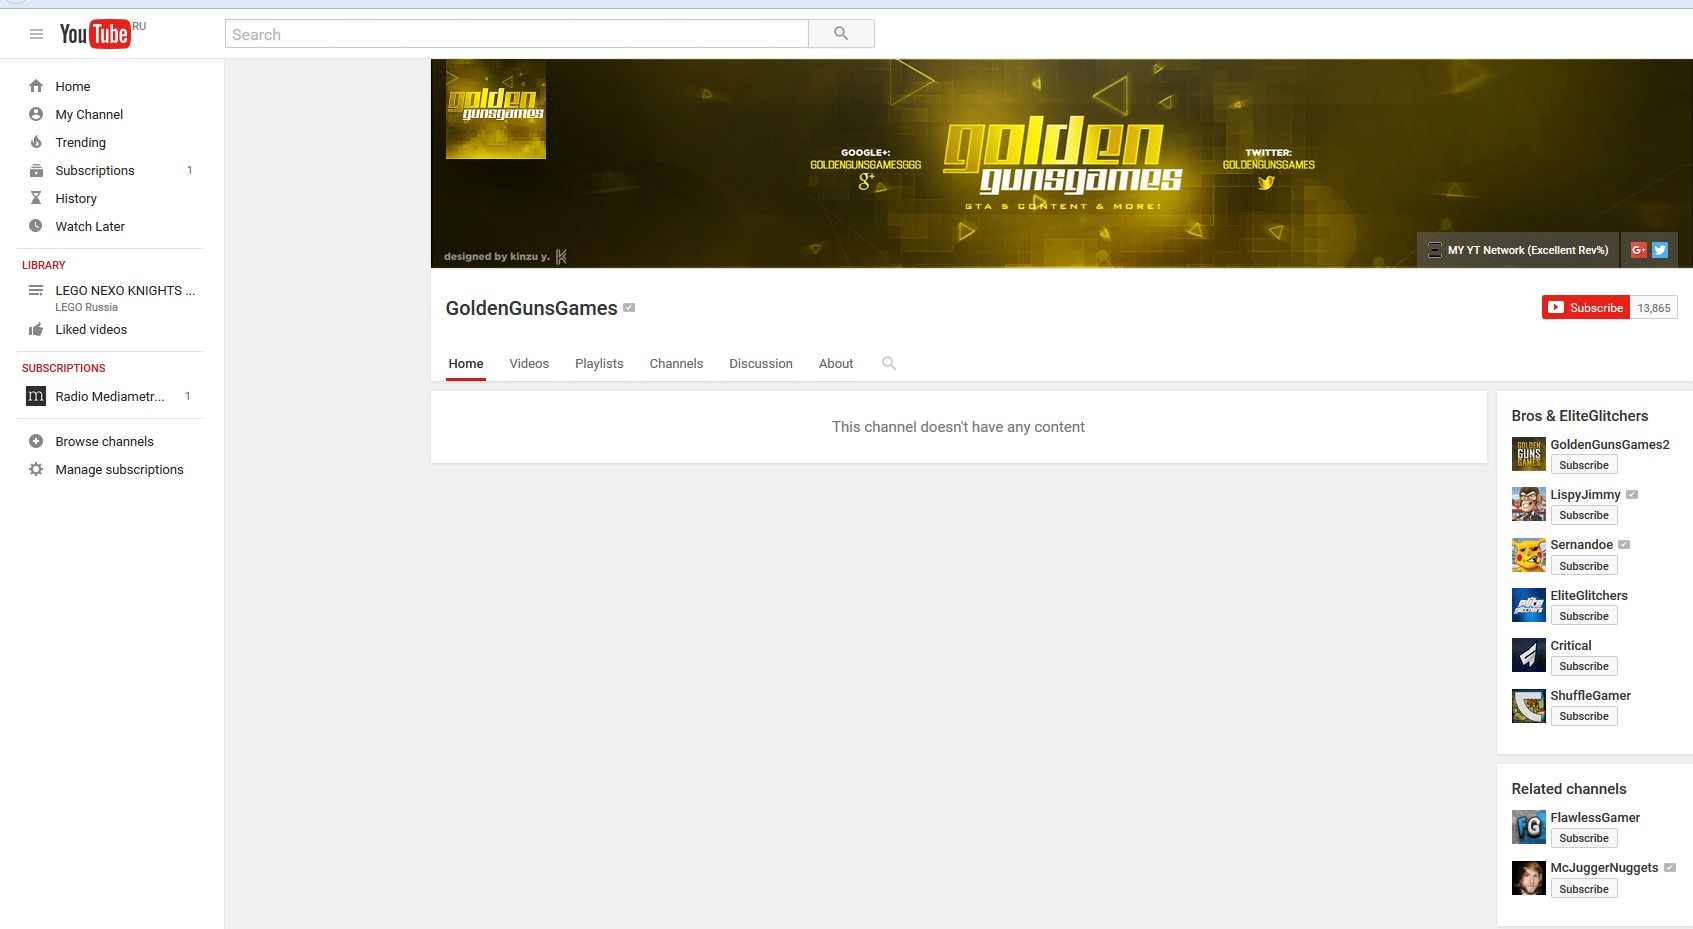Click GoldenGunsGames2 channel thumbnail

pos(1529,454)
